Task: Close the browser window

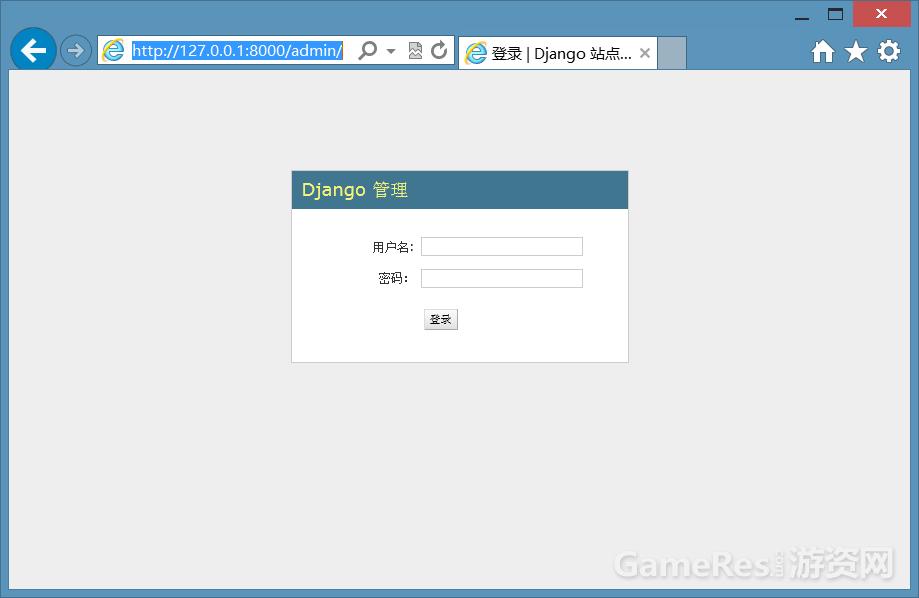Action: click(881, 13)
